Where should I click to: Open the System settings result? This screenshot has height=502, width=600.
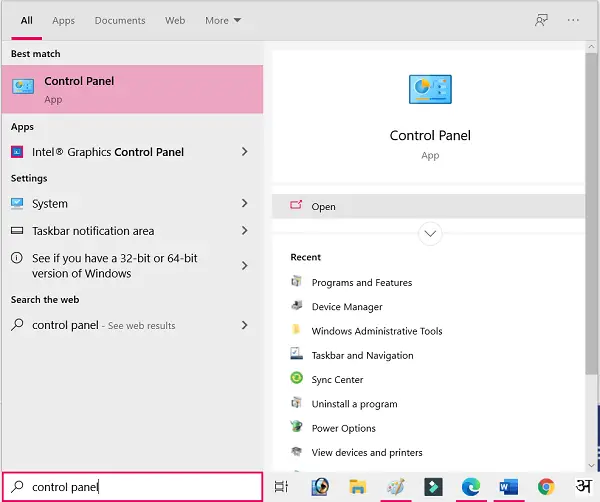132,204
